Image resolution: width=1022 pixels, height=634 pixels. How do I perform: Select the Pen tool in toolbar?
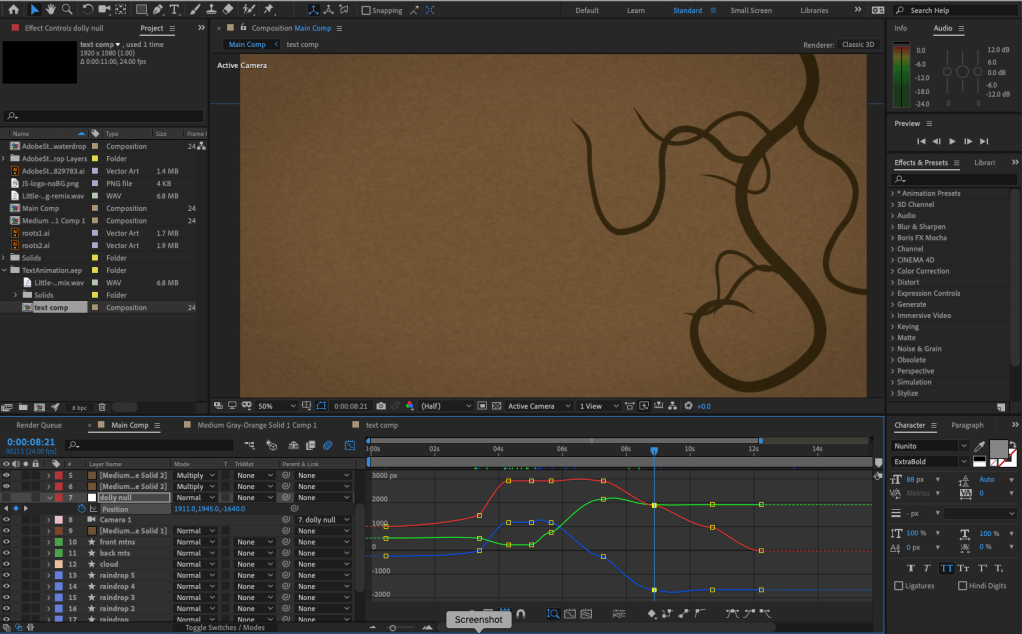point(159,10)
